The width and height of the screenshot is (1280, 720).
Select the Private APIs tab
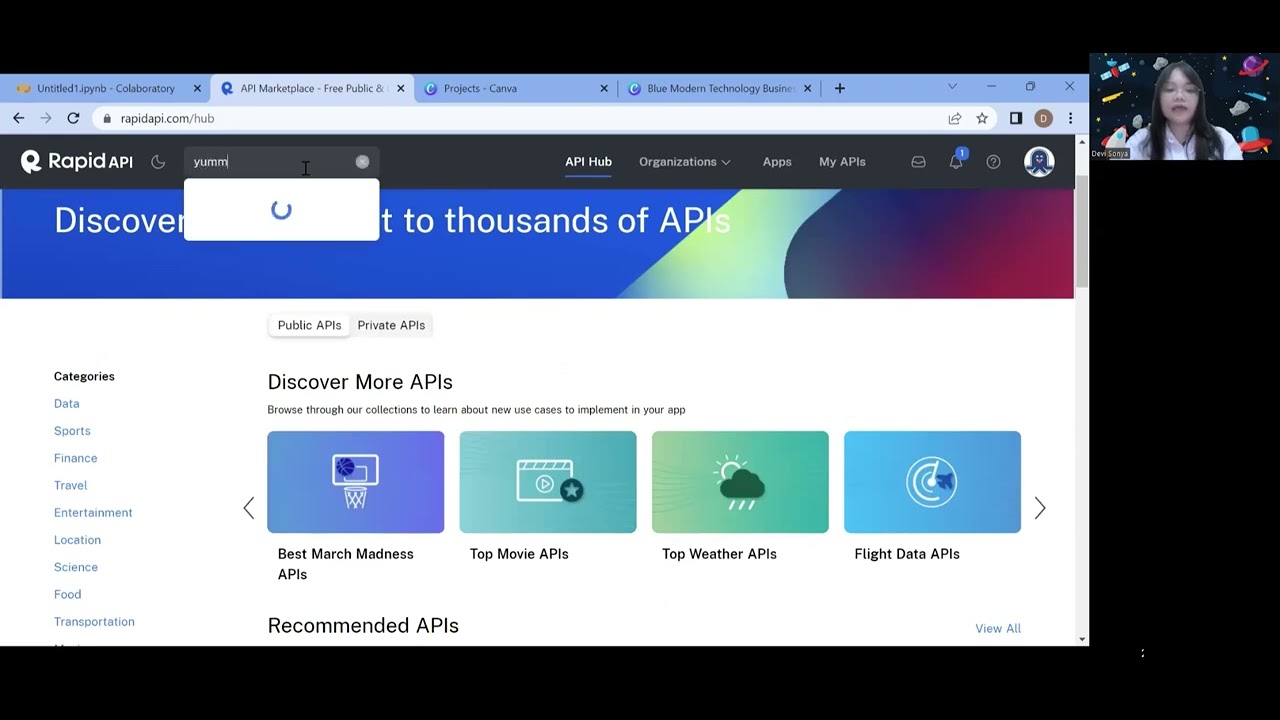(391, 325)
